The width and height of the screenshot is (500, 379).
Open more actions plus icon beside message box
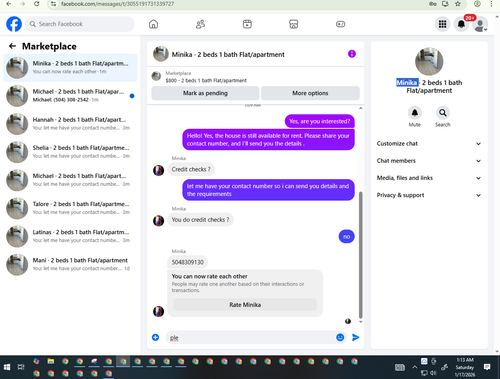(155, 337)
